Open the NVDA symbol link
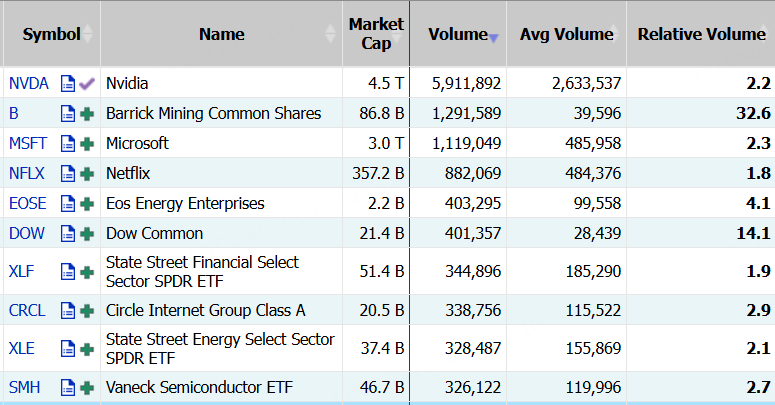775x405 pixels. pos(28,83)
